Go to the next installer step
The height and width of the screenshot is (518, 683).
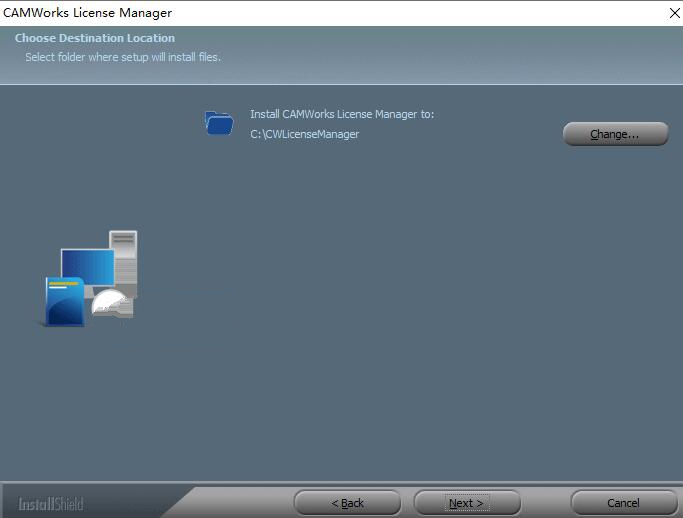click(467, 503)
